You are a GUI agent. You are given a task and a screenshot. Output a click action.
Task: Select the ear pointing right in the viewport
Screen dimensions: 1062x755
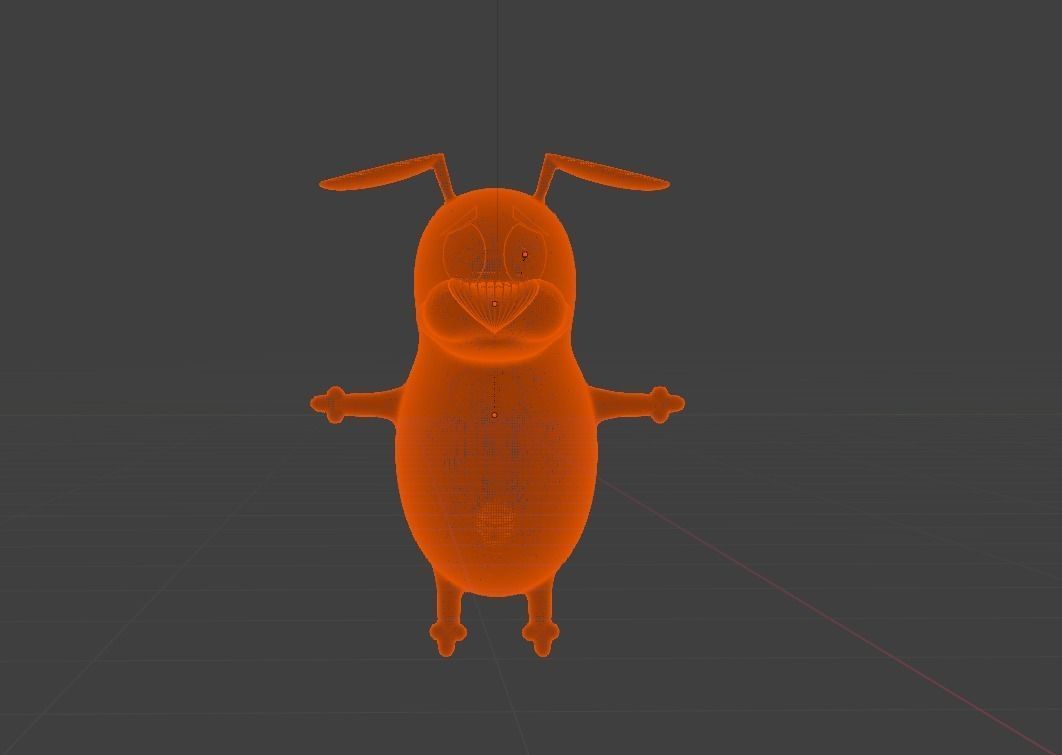click(606, 173)
